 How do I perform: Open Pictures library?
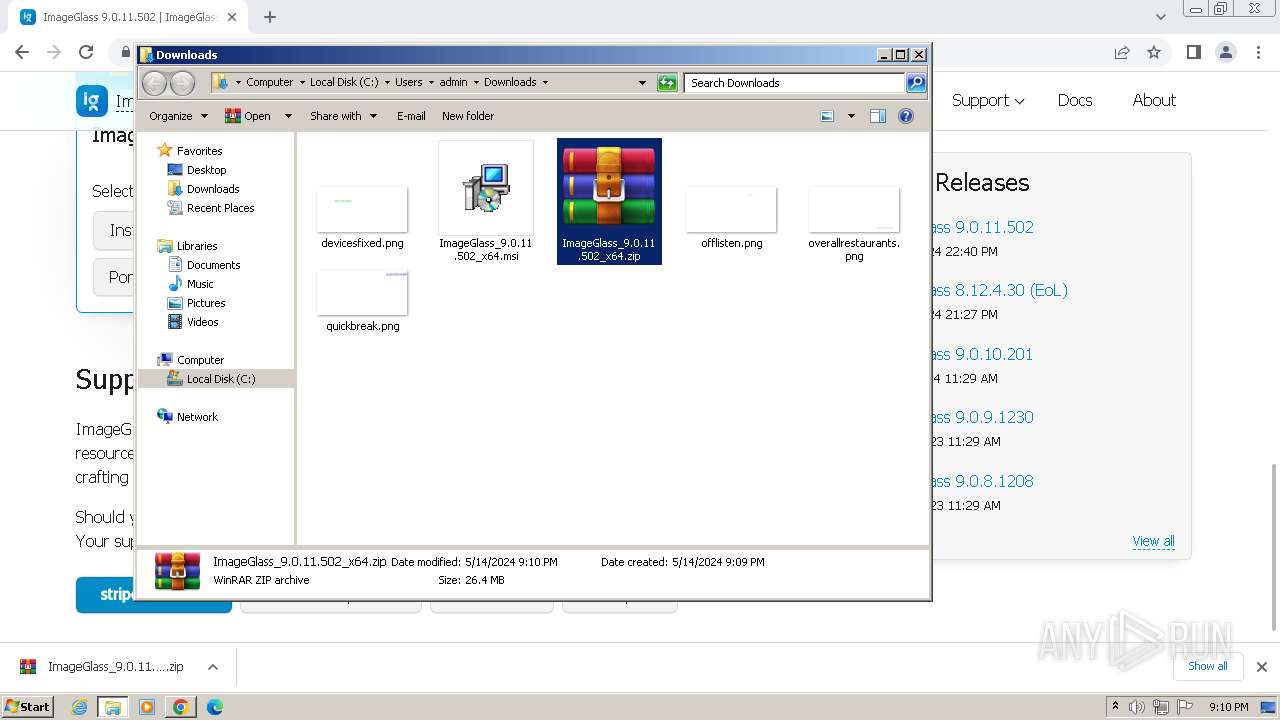point(206,303)
